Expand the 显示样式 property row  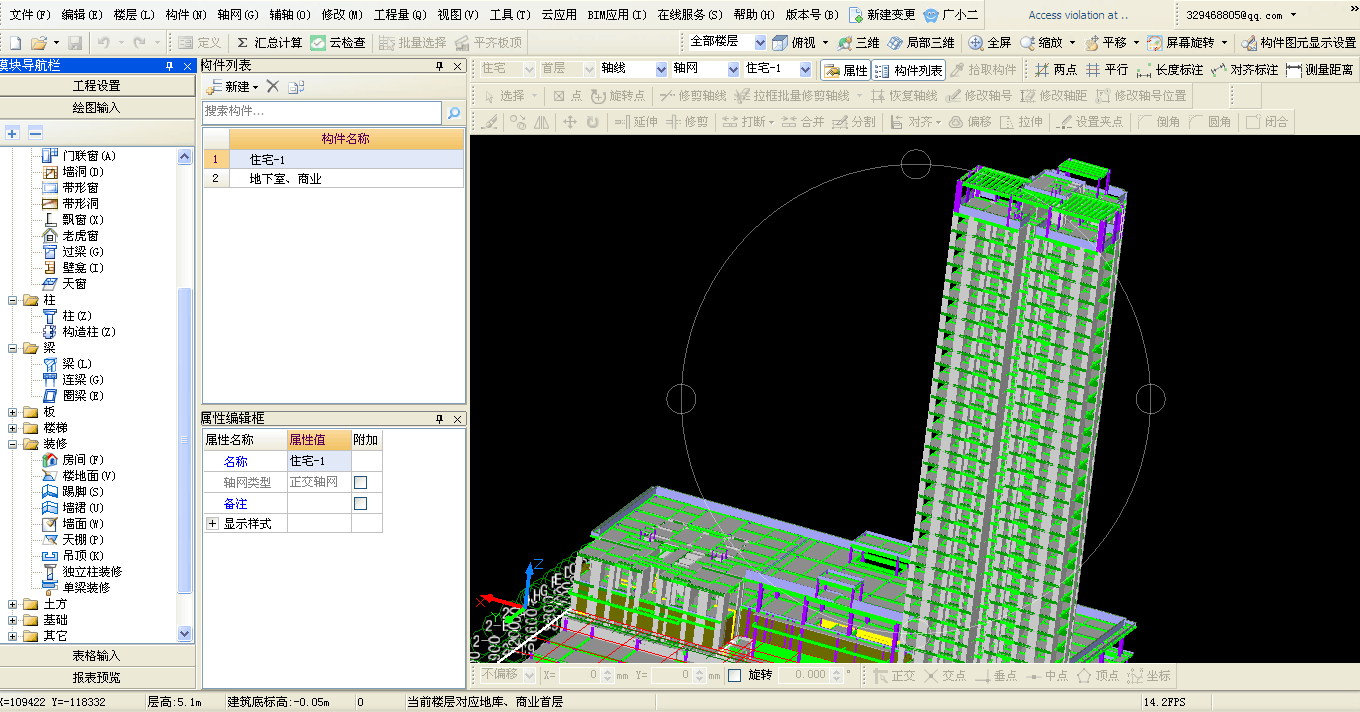coord(212,524)
